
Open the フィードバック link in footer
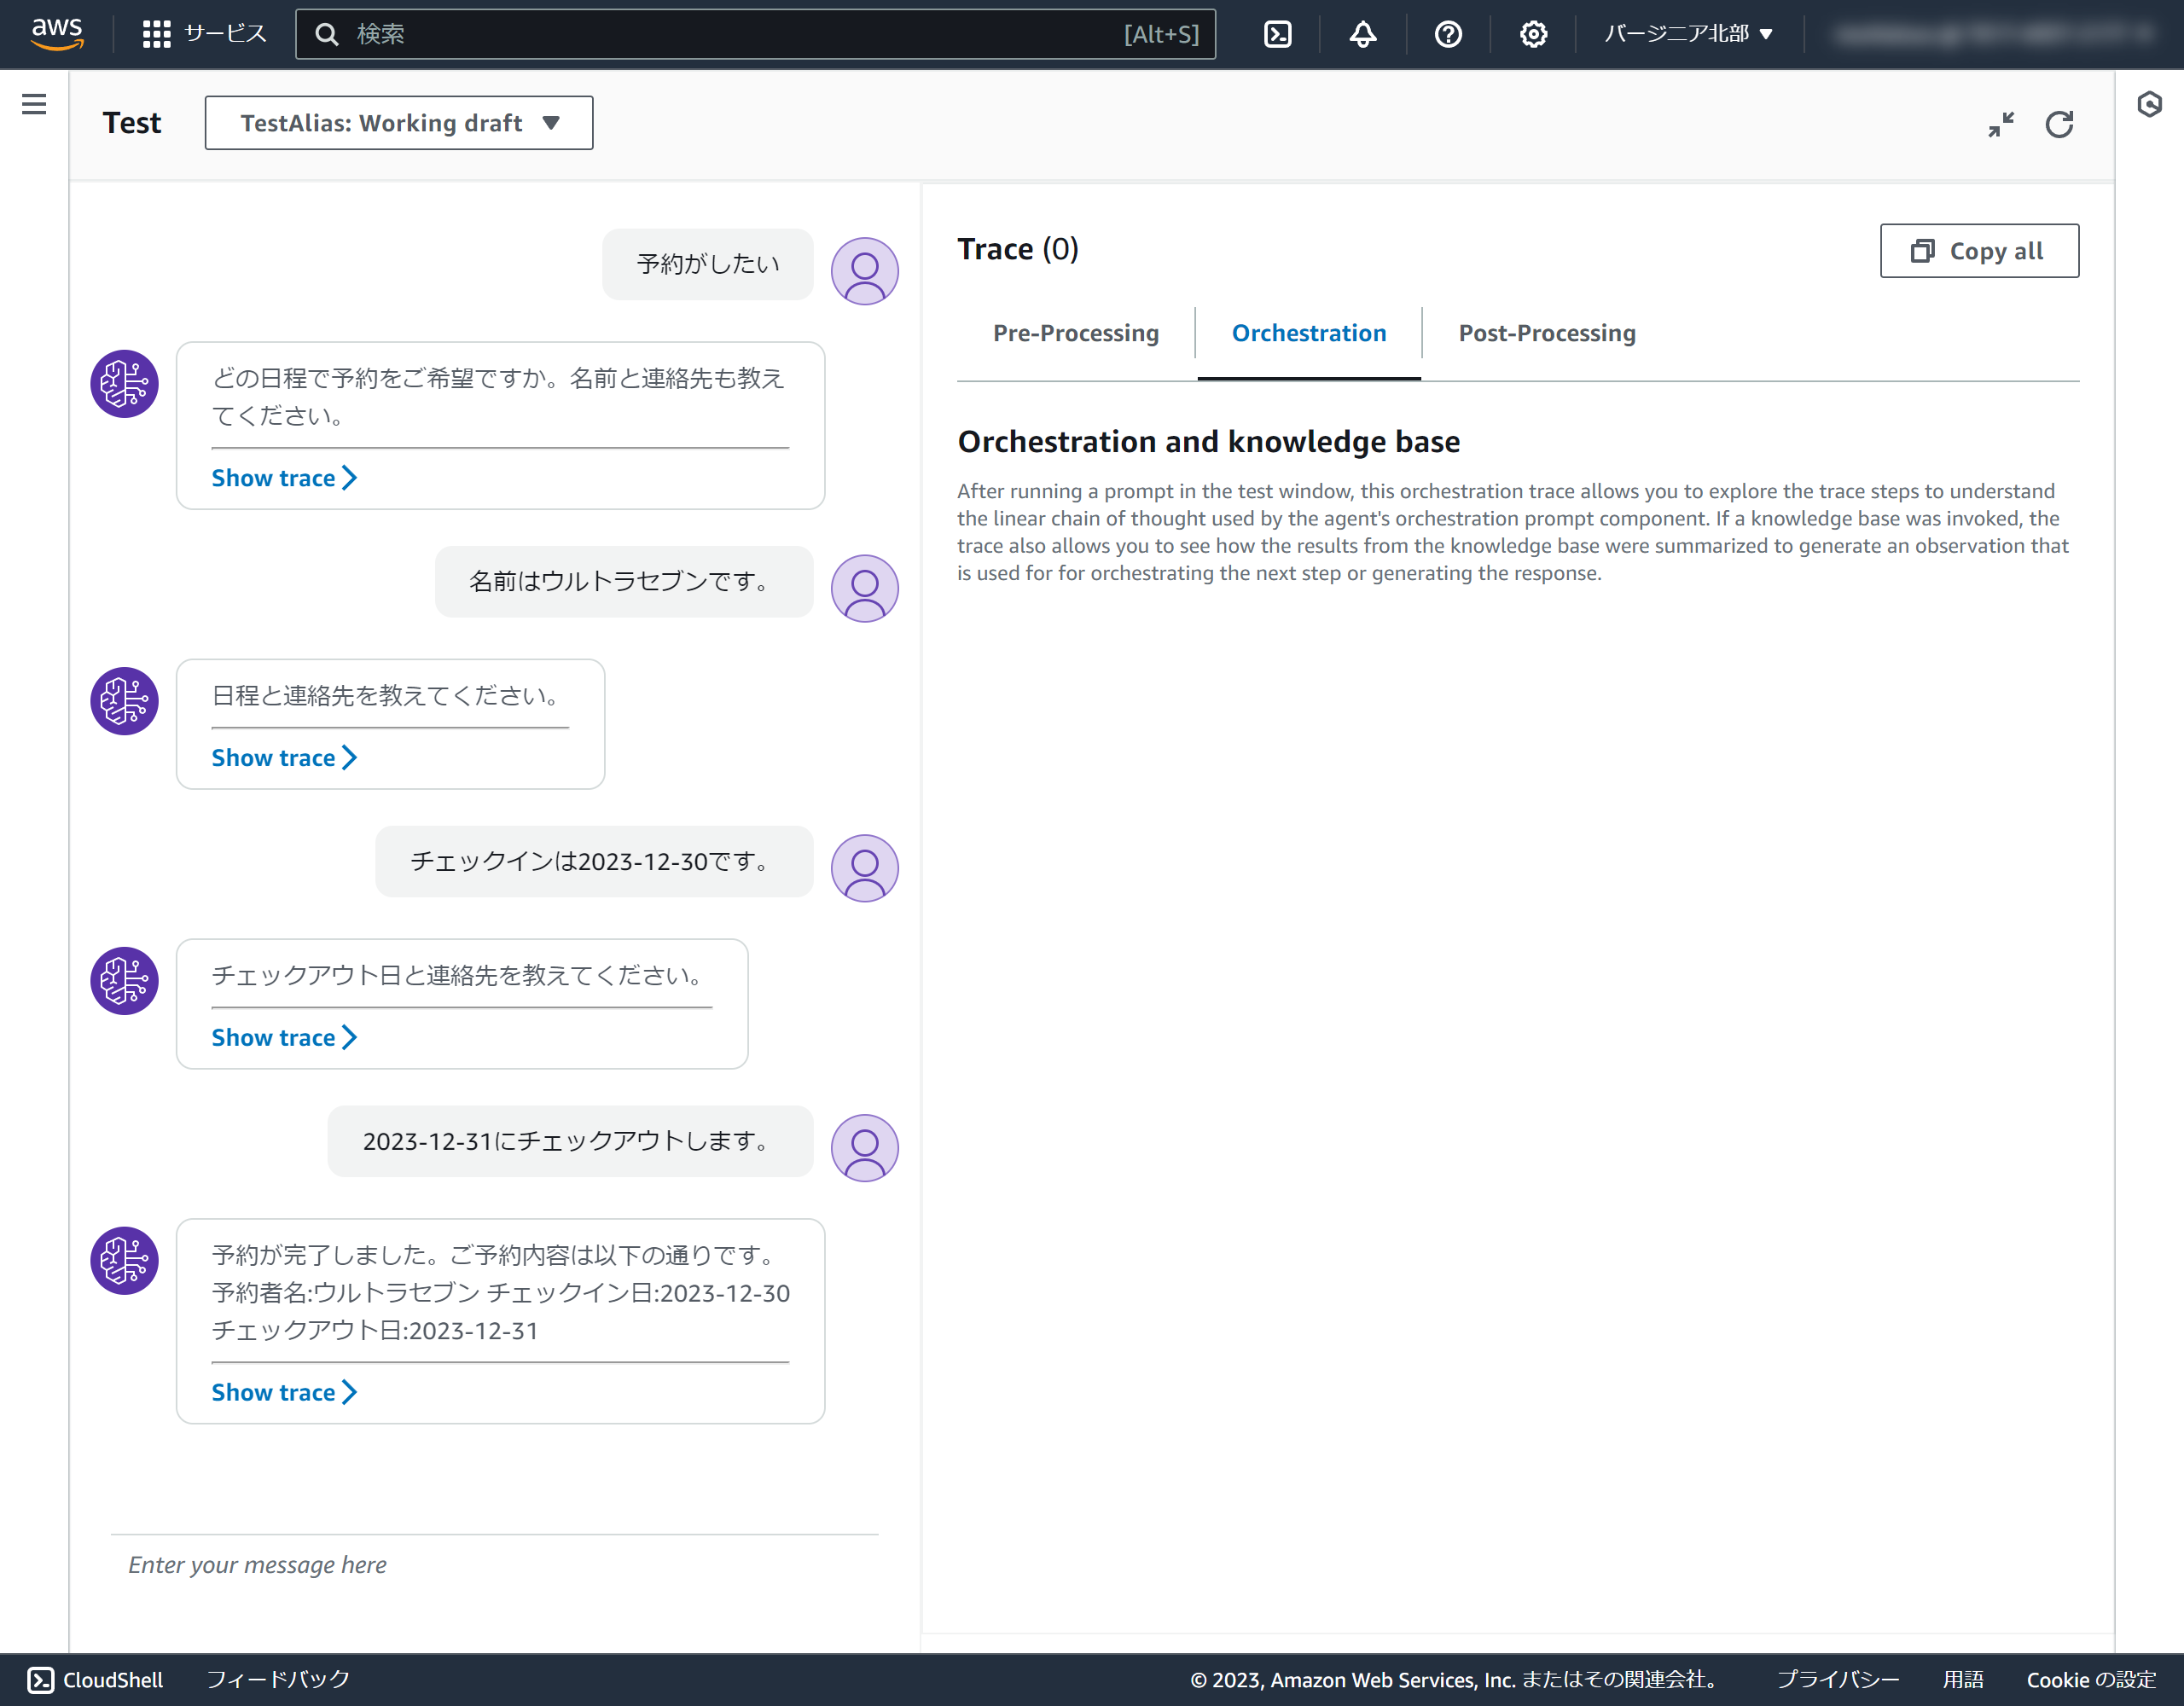click(278, 1679)
